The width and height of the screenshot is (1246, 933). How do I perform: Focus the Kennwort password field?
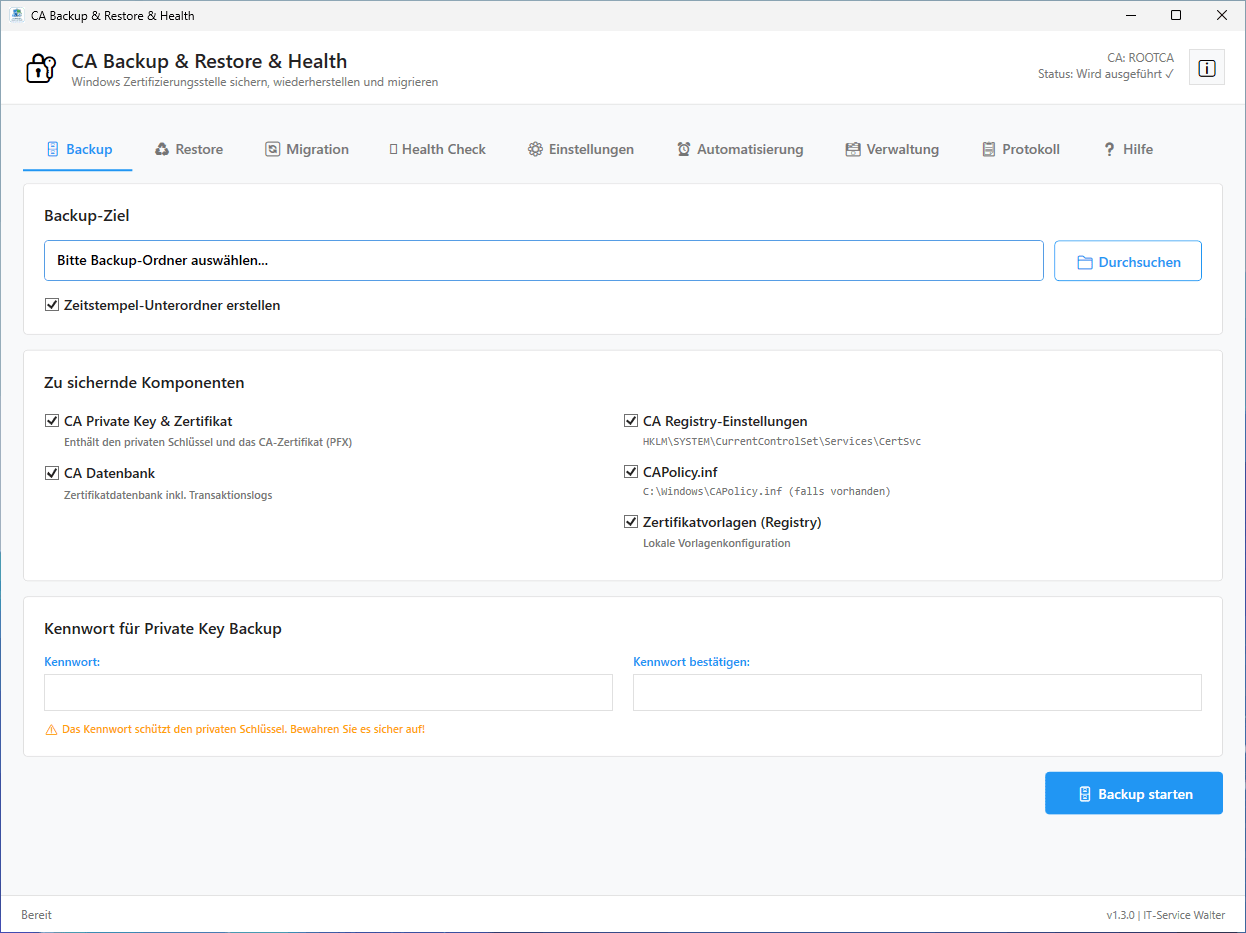328,692
